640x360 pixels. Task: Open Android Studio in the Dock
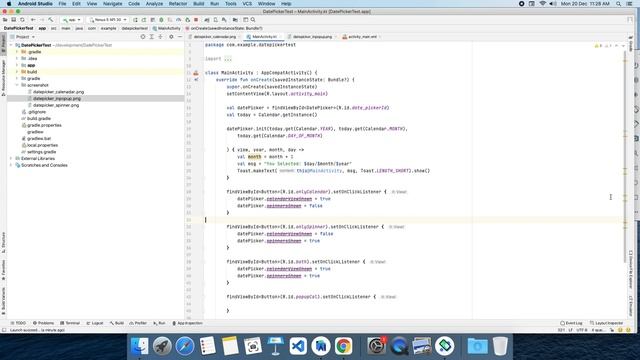point(321,346)
